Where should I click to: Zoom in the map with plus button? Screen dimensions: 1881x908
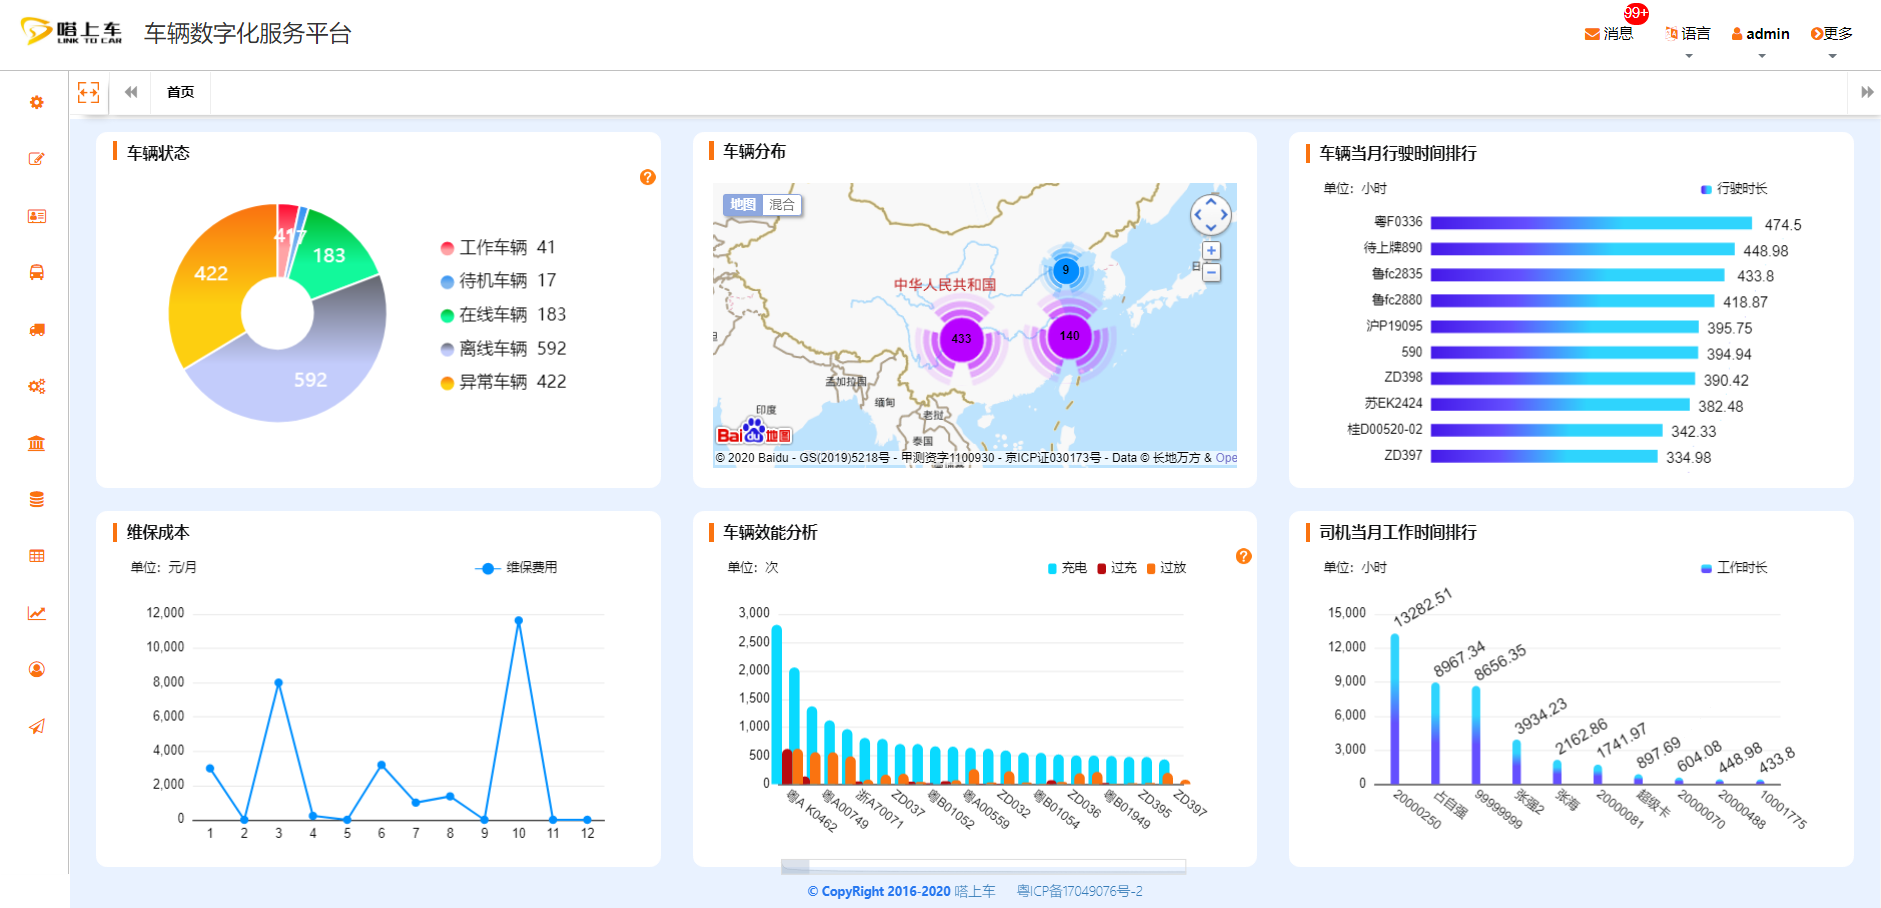(x=1211, y=251)
